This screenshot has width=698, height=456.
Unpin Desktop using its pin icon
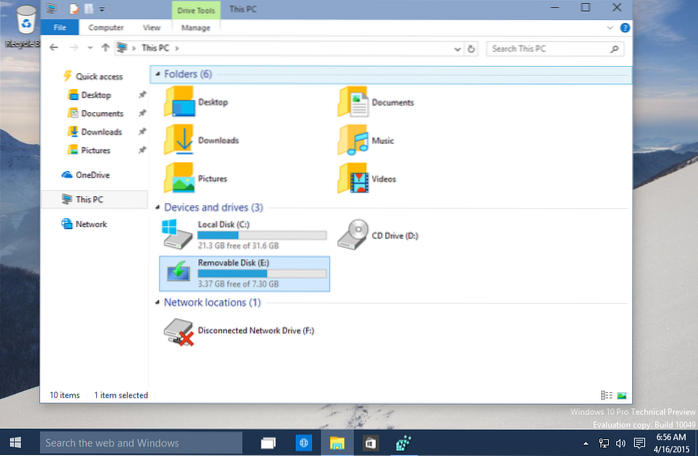click(x=142, y=94)
